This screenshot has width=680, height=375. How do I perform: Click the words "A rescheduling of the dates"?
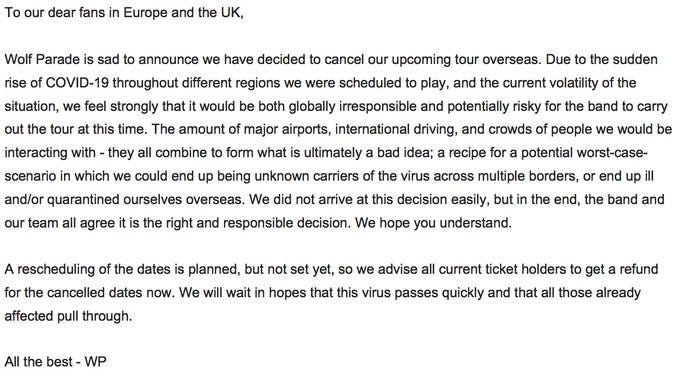tap(88, 269)
